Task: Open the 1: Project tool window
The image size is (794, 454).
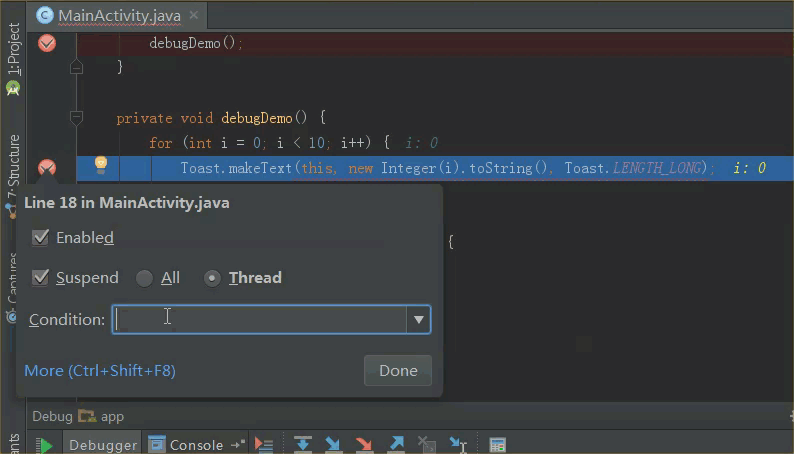Action: pos(14,49)
